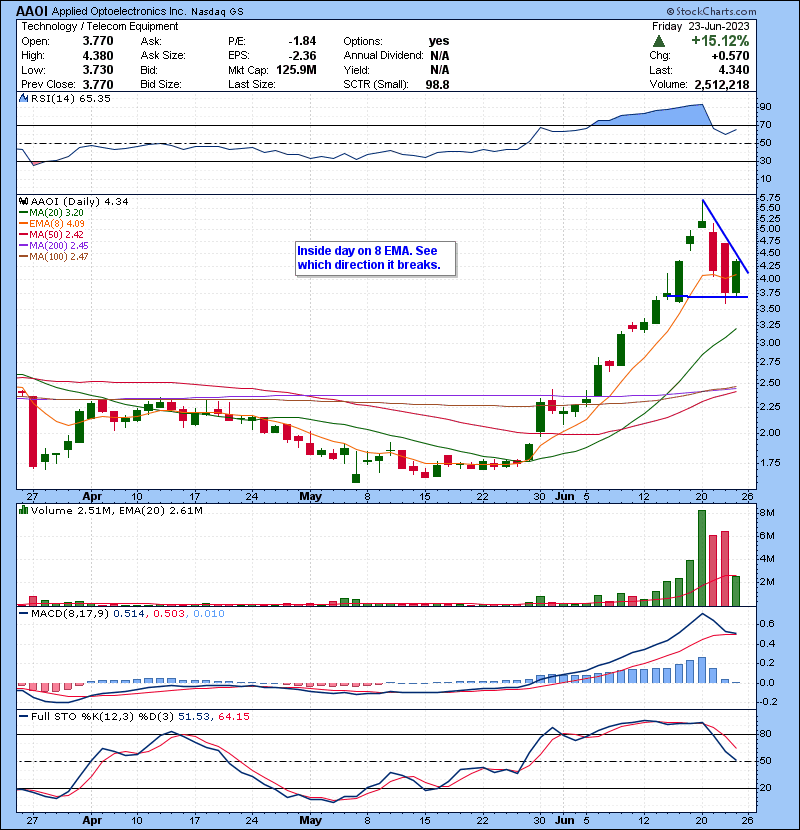
Task: Click the SCTR (Small) value 98.8
Action: 437,85
